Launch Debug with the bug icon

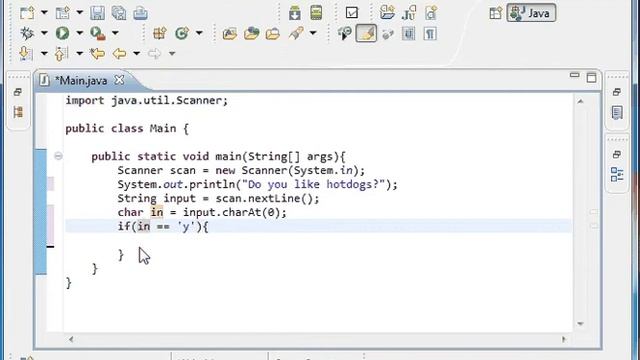27,33
